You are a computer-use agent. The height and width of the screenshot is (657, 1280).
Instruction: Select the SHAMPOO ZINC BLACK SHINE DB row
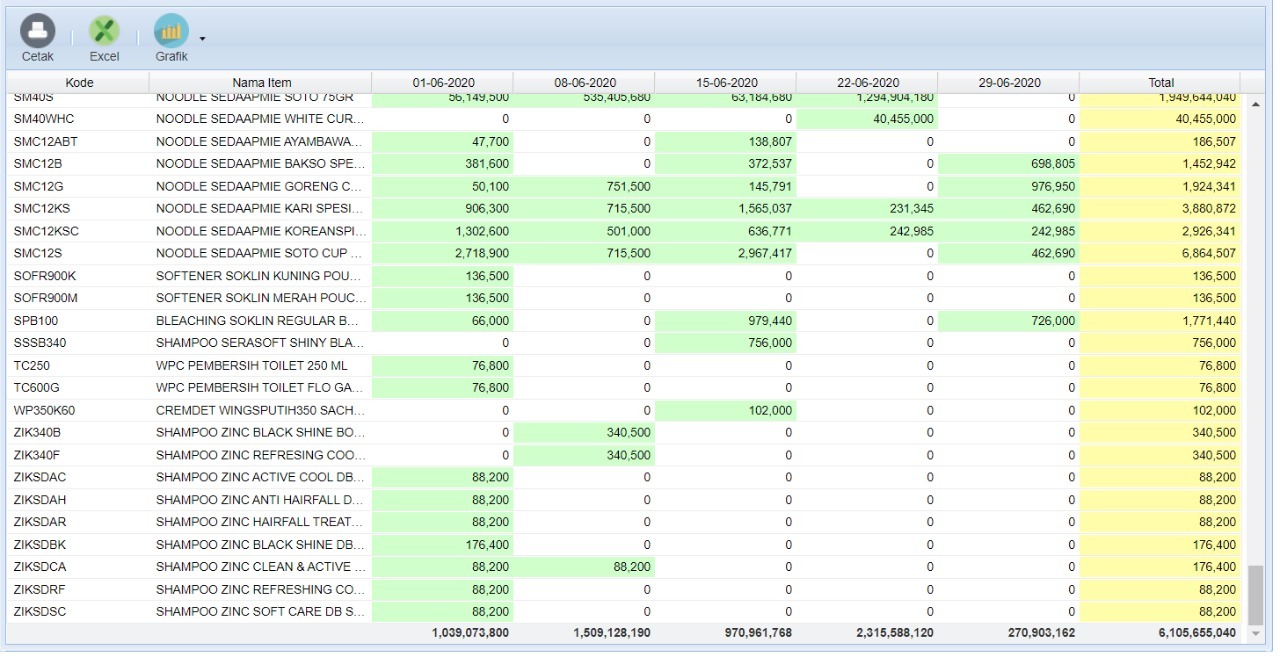(x=260, y=545)
